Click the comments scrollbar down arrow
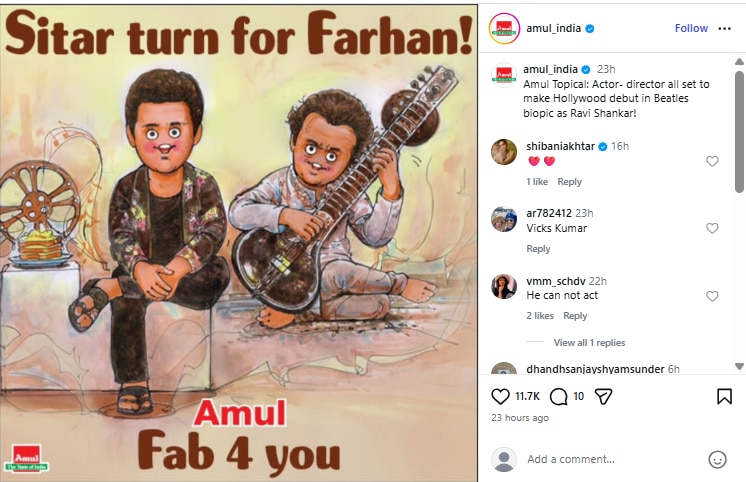746x482 pixels. 739,366
